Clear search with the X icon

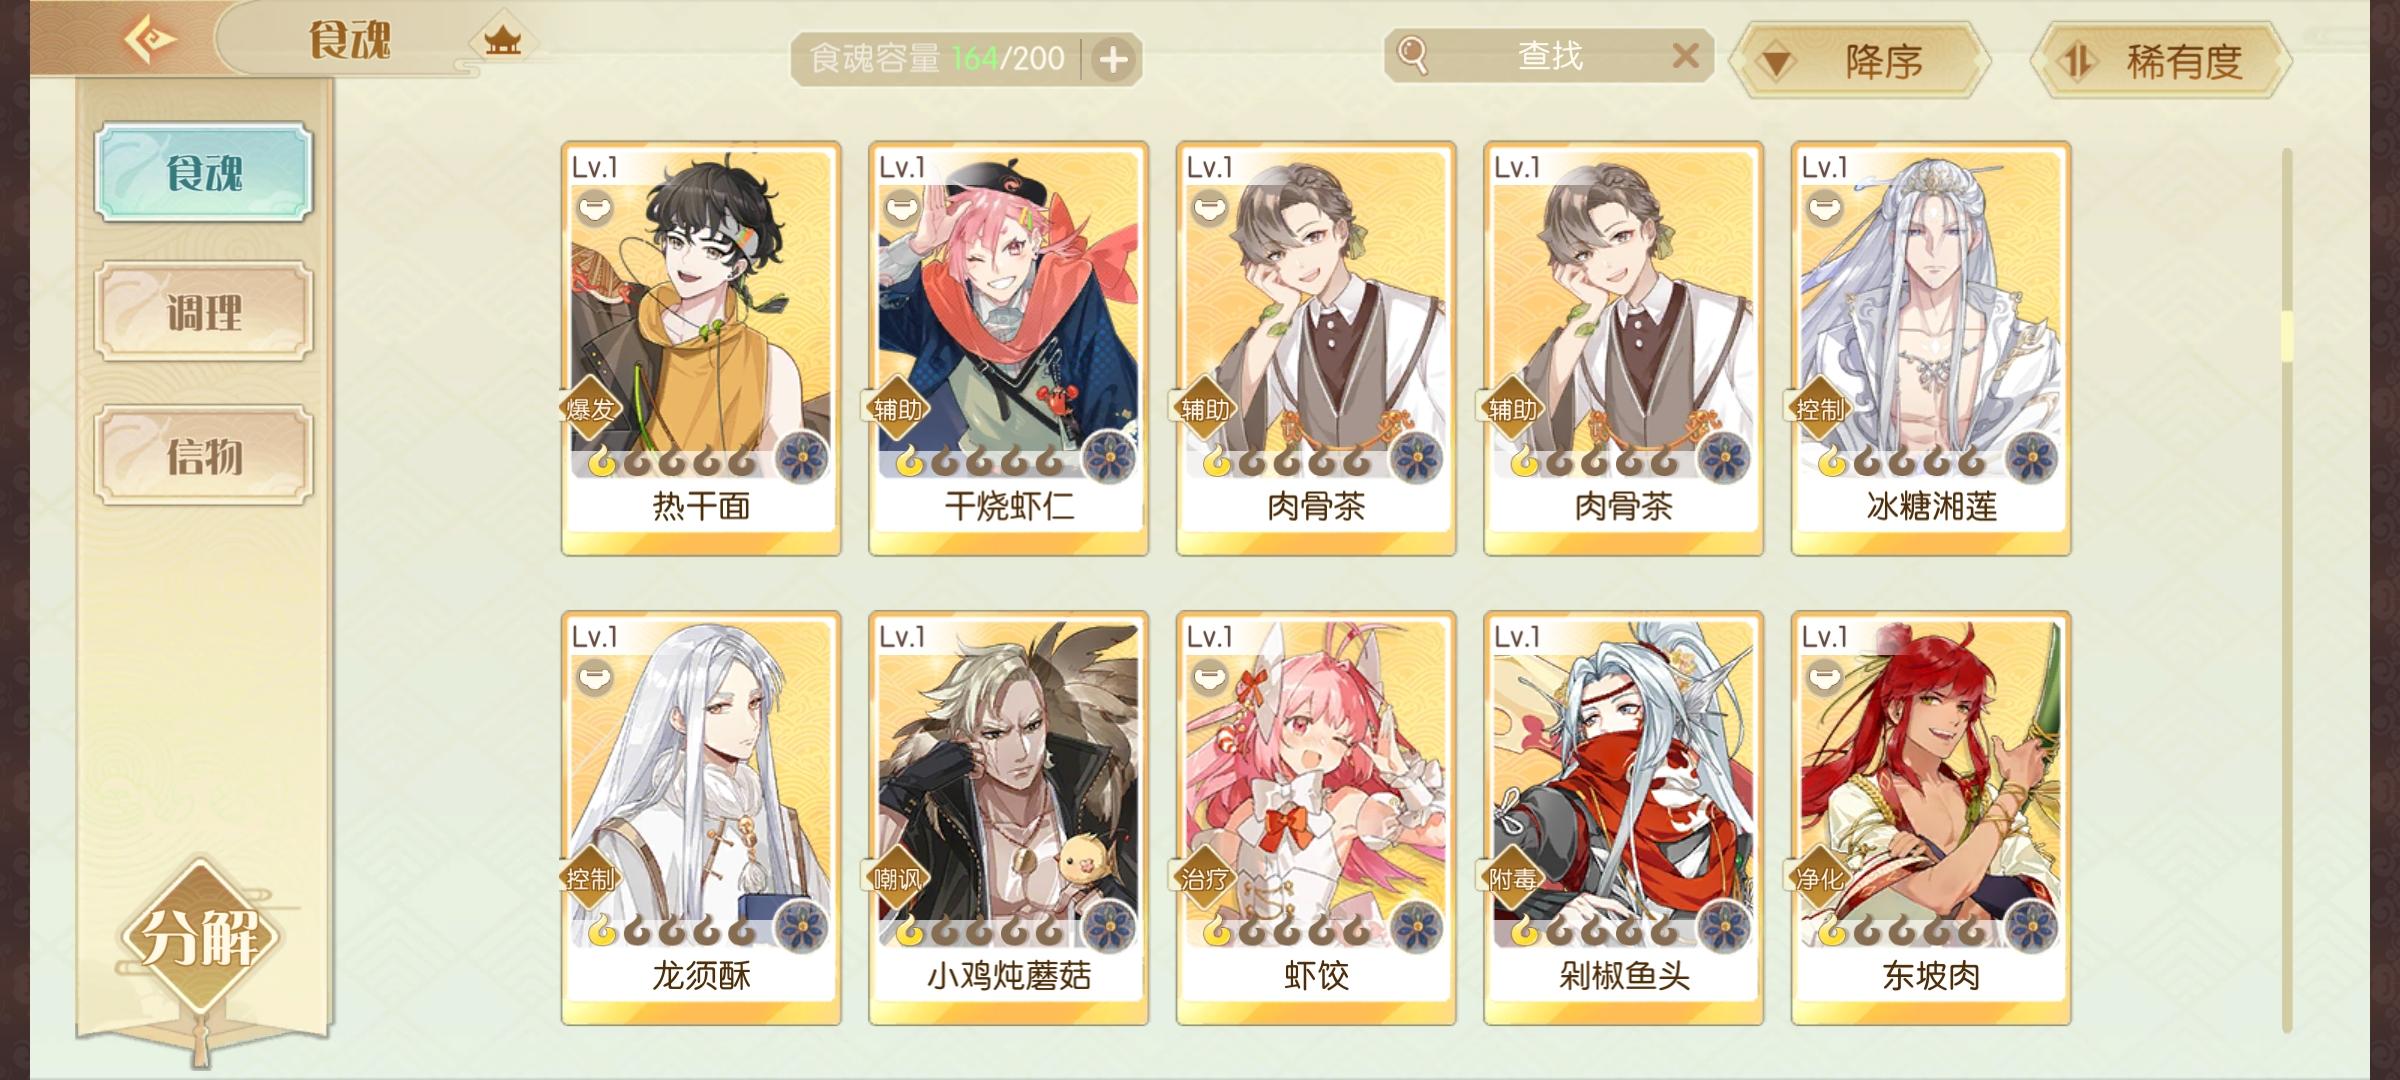pos(1685,55)
